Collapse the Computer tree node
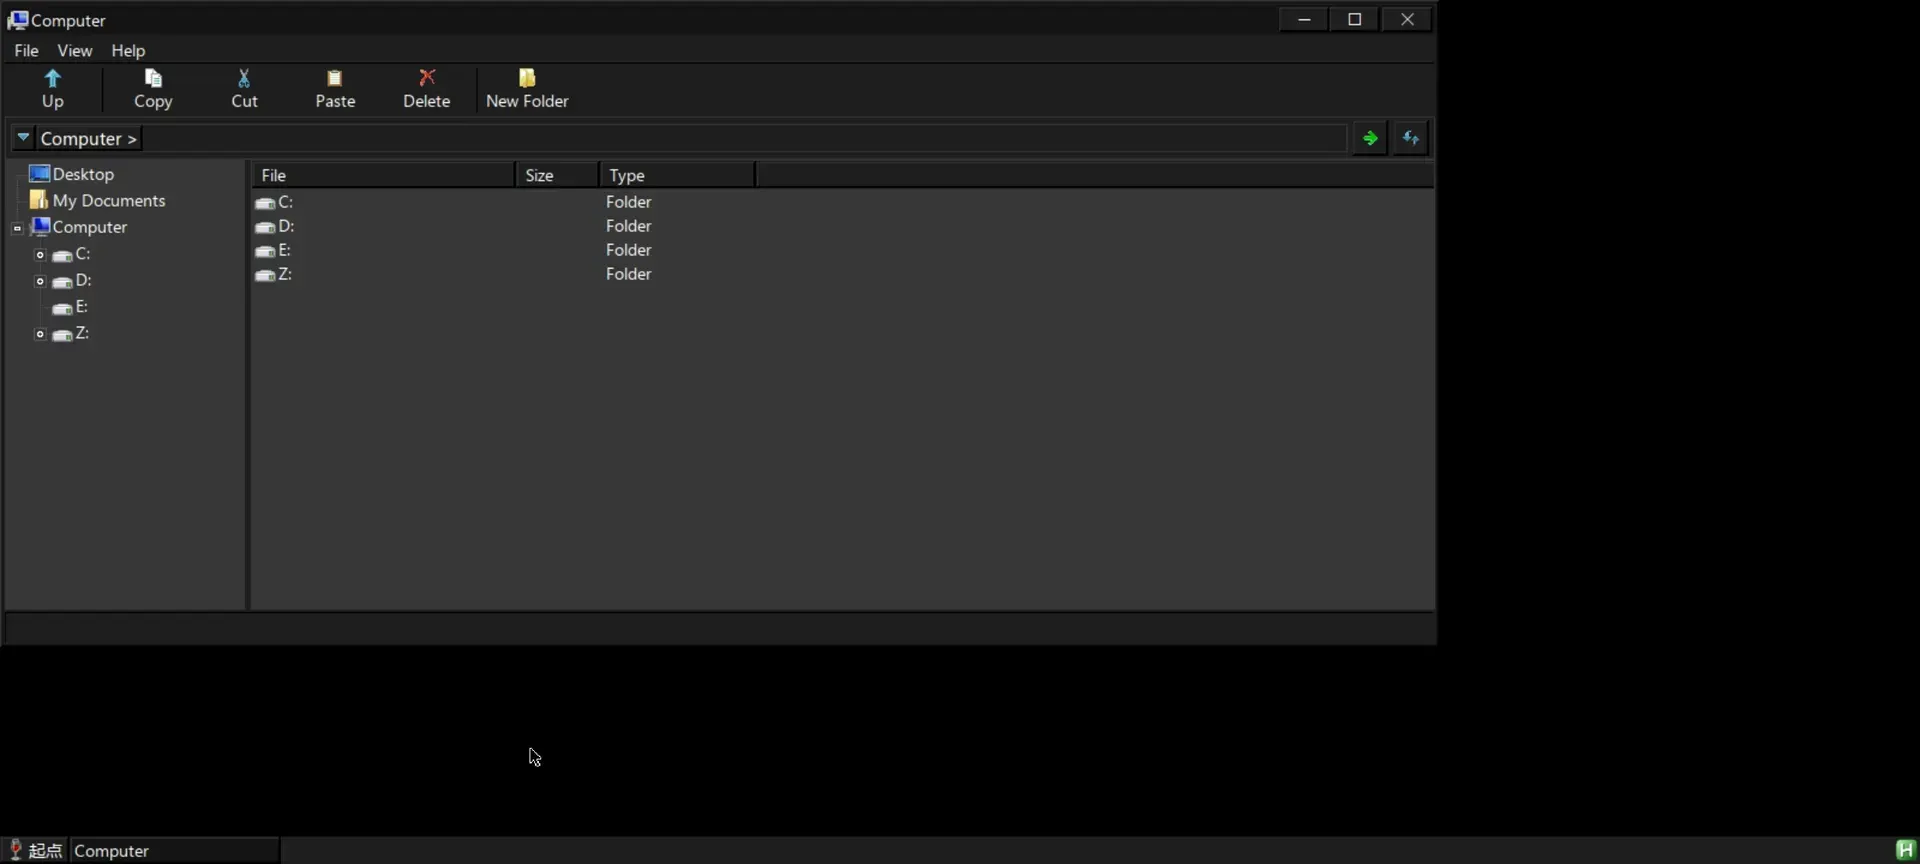The width and height of the screenshot is (1920, 864). (x=17, y=228)
